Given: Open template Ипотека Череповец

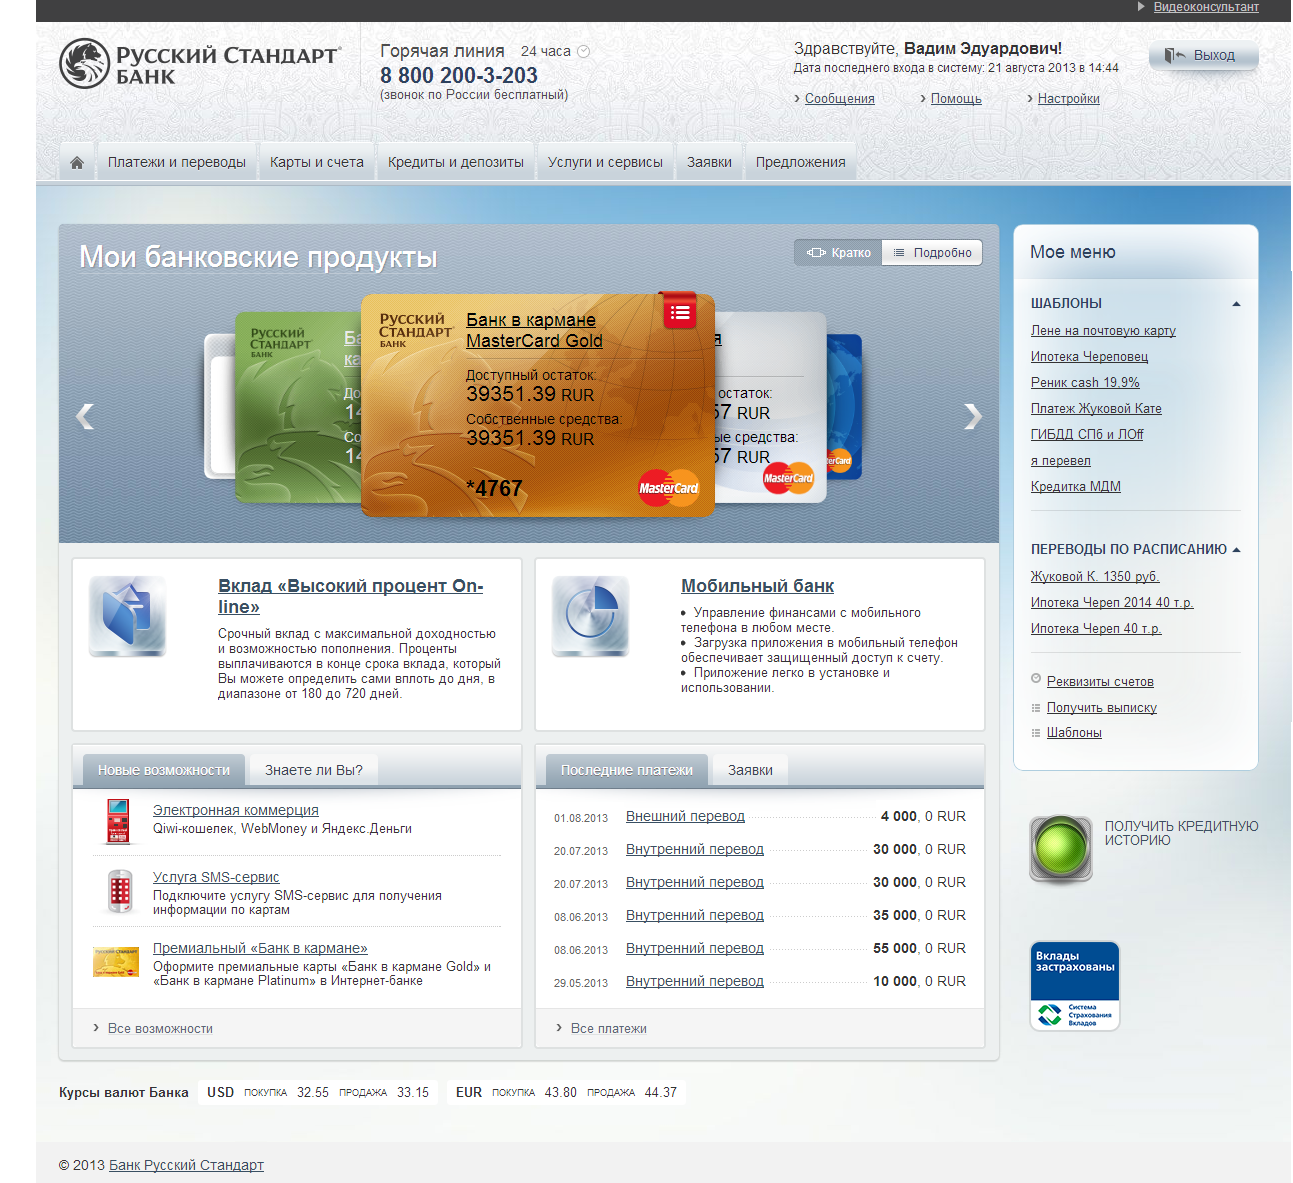Looking at the screenshot, I should pos(1089,357).
